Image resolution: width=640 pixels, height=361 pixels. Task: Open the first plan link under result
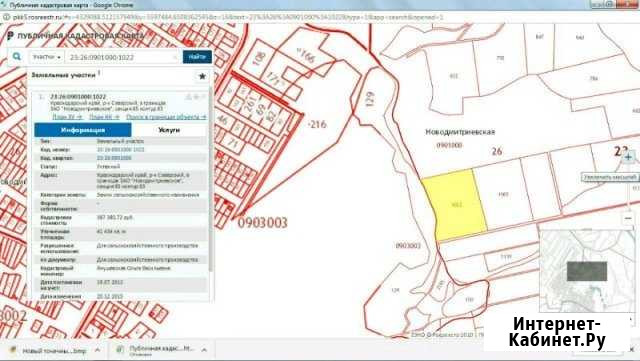pyautogui.click(x=67, y=117)
